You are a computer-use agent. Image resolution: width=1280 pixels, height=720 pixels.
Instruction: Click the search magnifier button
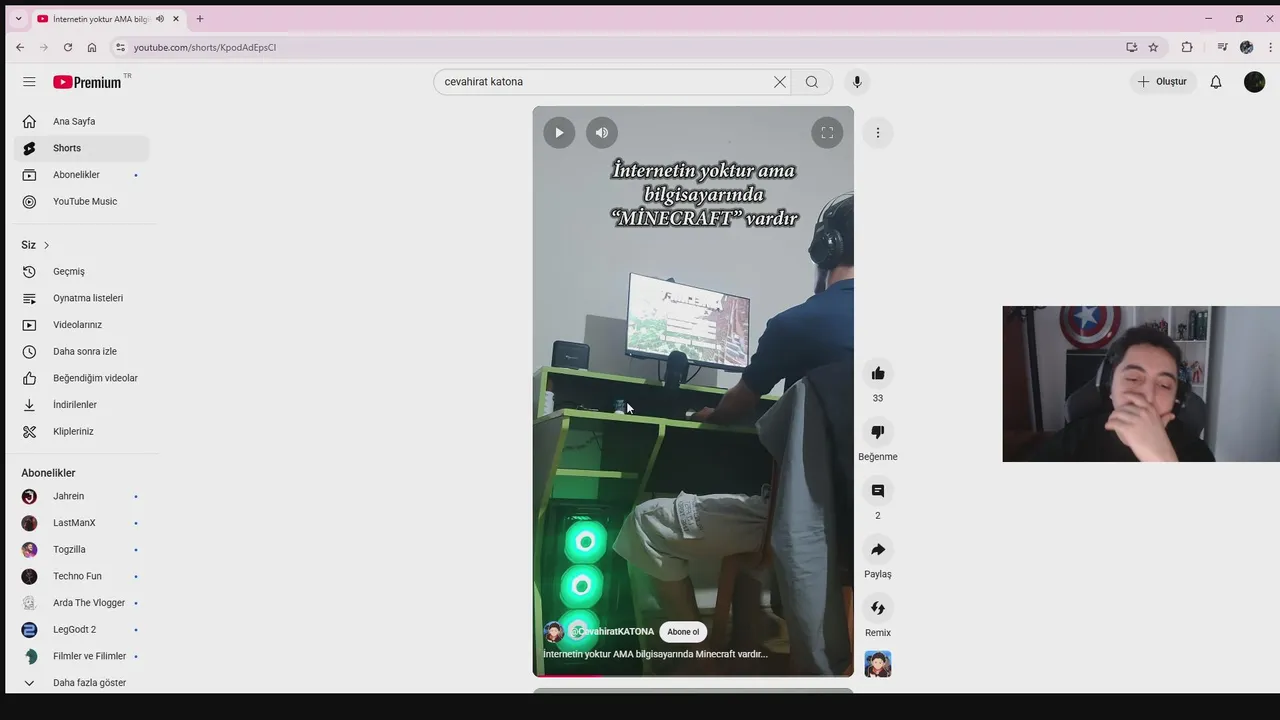tap(812, 82)
